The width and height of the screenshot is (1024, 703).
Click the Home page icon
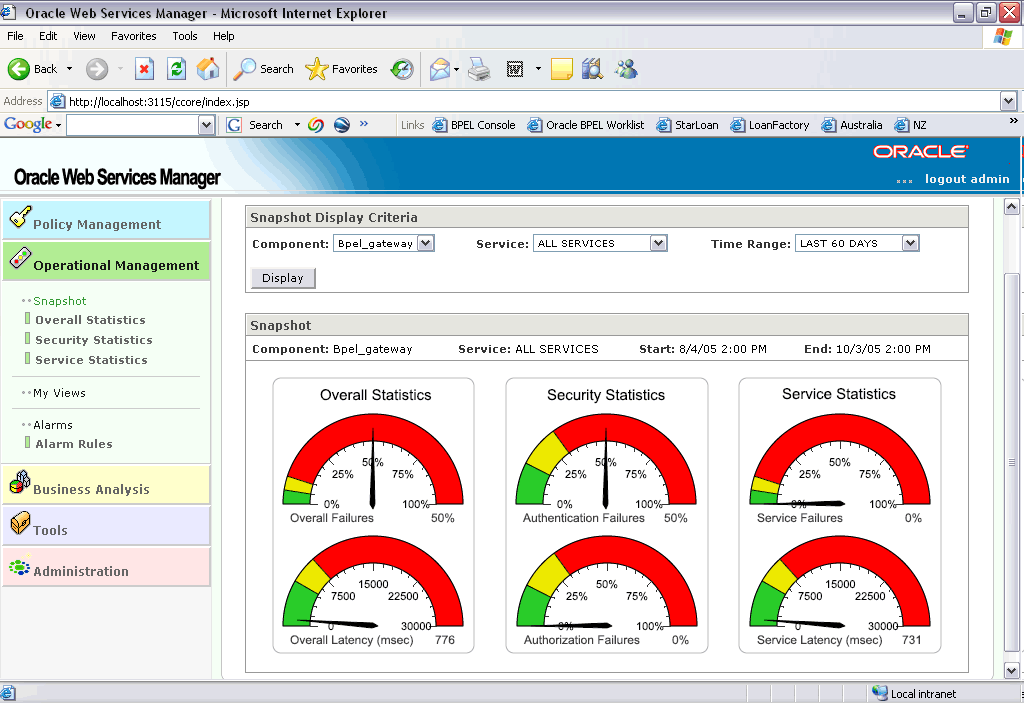click(208, 69)
